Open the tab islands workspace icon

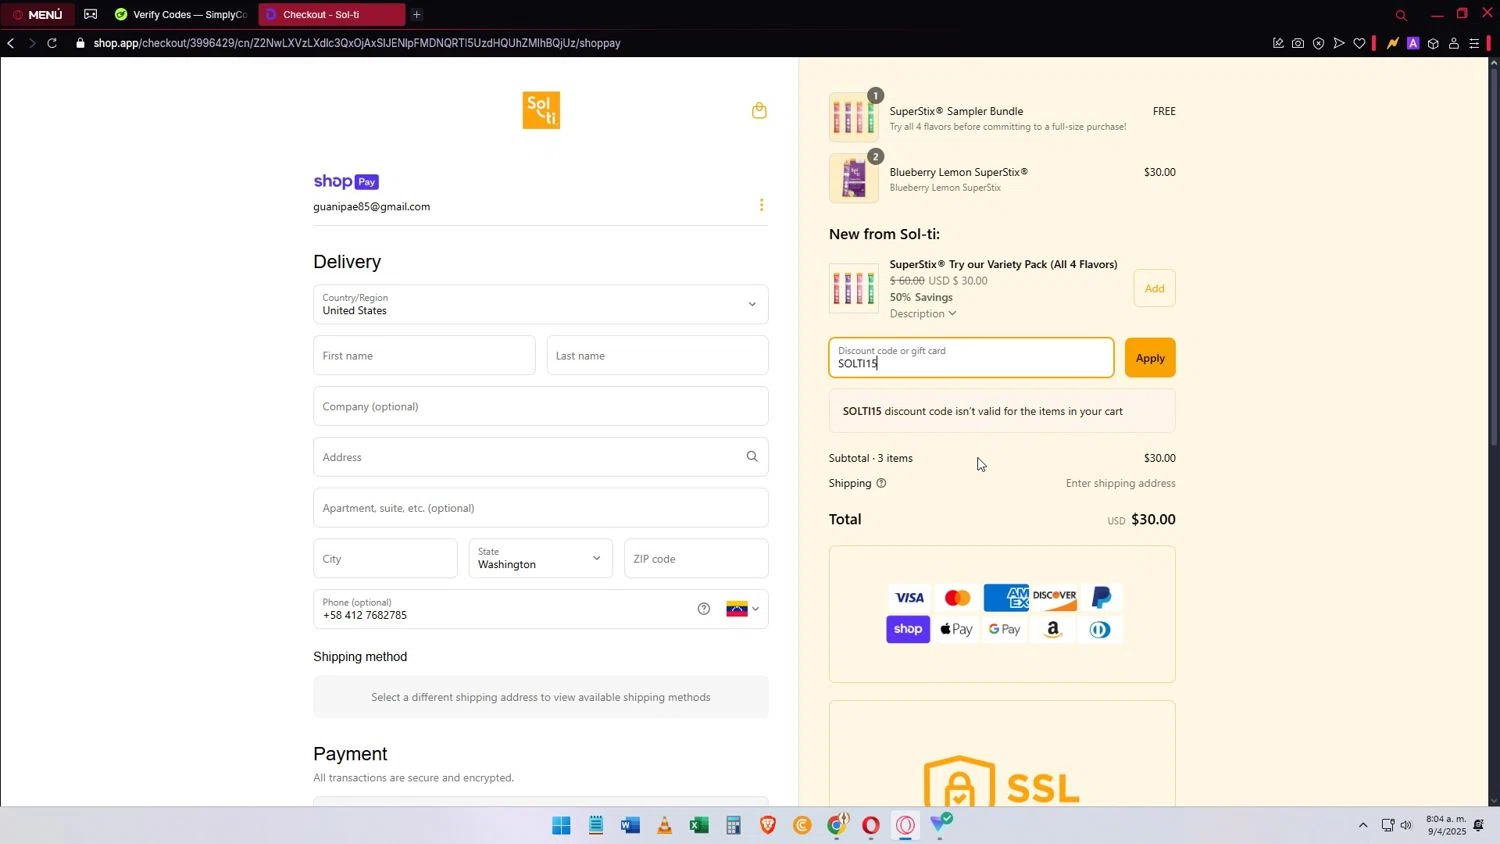coord(90,14)
